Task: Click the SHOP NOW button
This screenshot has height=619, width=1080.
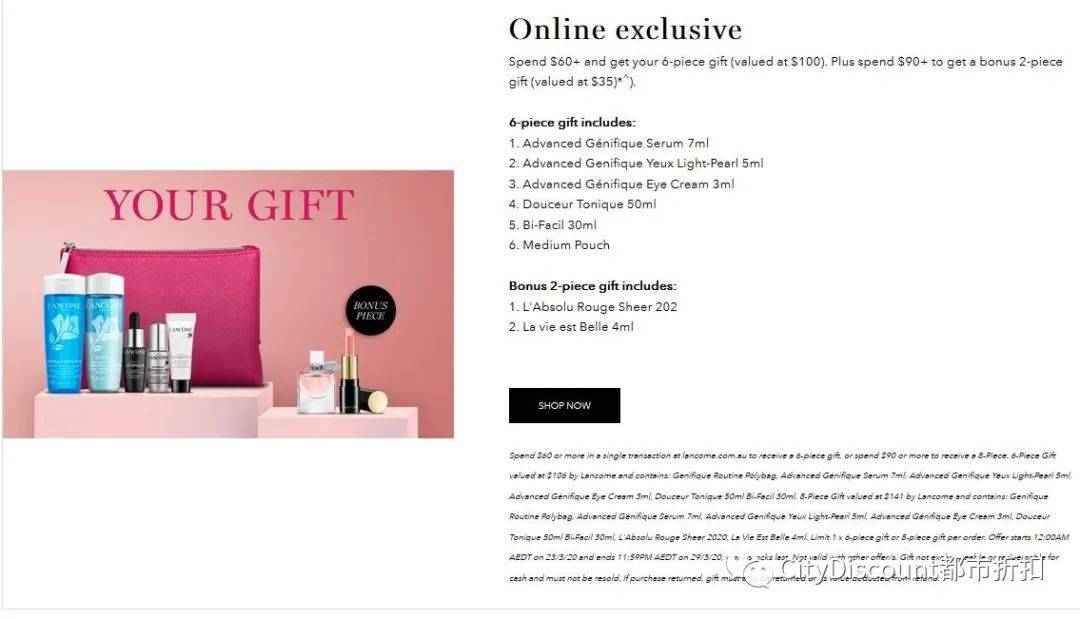Action: [x=564, y=406]
